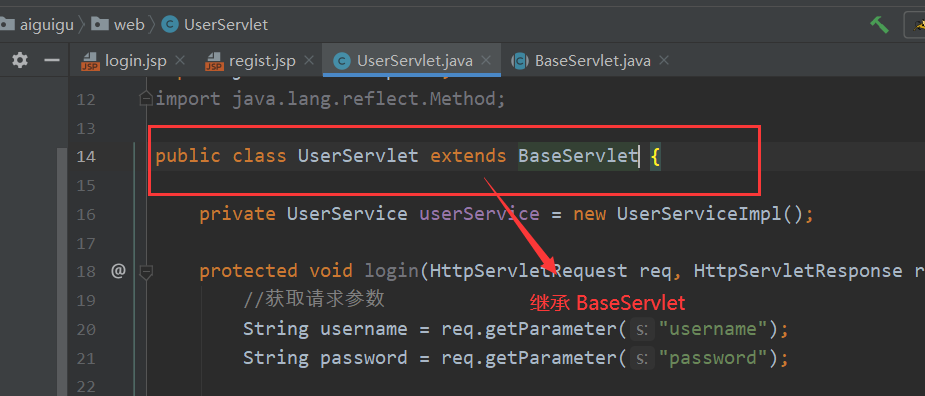925x396 pixels.
Task: Click the s: parameter hint on line 21
Action: pyautogui.click(x=642, y=358)
